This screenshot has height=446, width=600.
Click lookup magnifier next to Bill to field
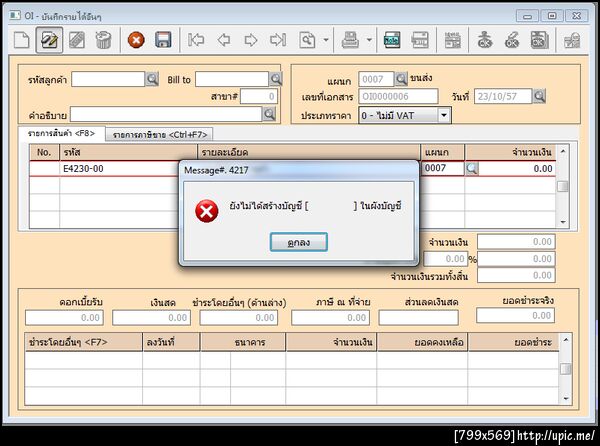pos(276,80)
